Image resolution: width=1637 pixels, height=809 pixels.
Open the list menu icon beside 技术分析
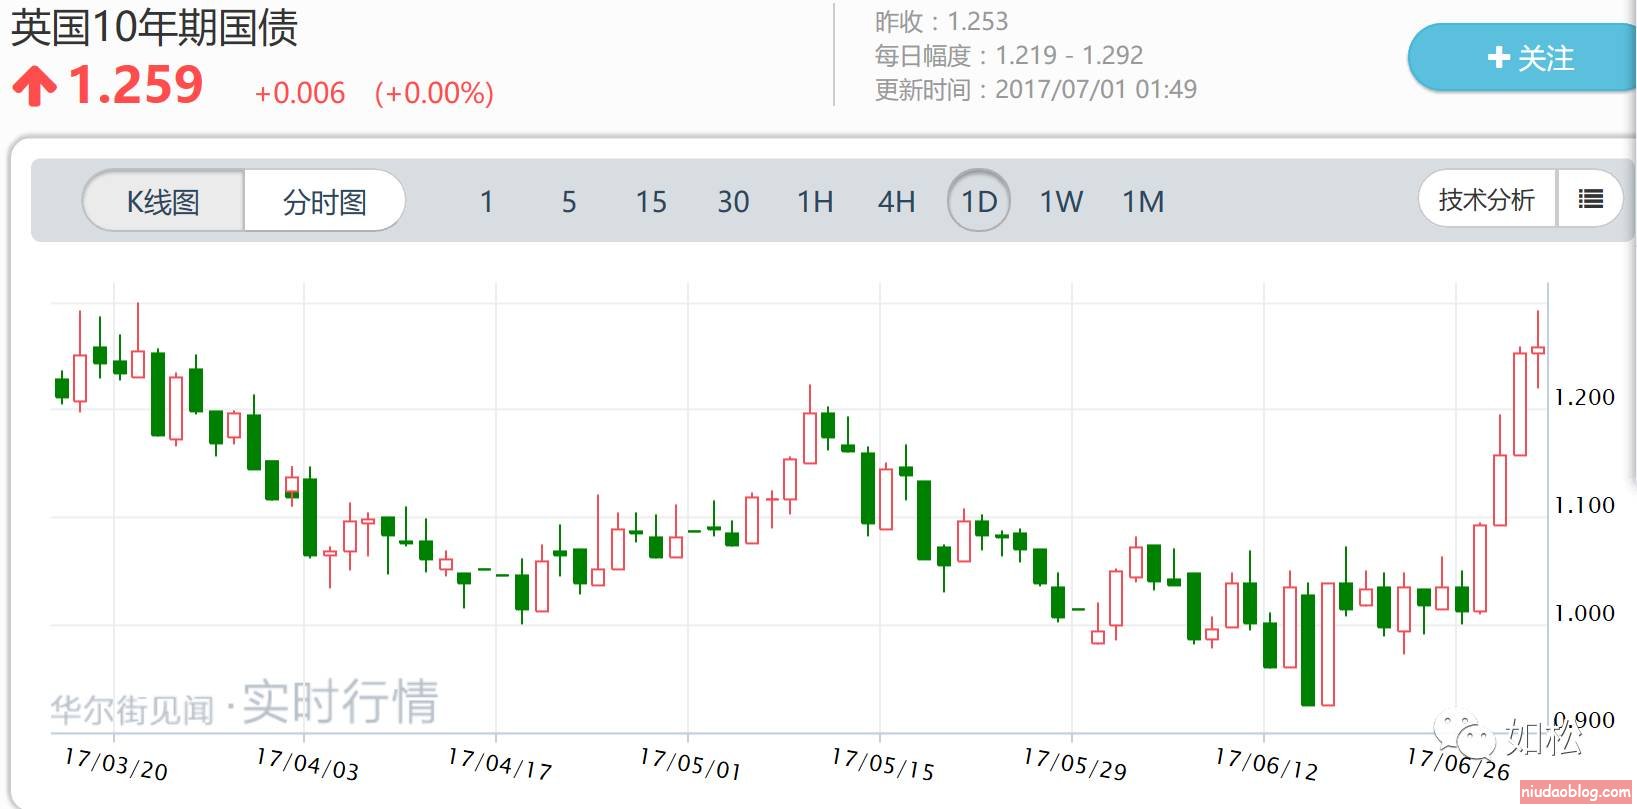coord(1590,199)
